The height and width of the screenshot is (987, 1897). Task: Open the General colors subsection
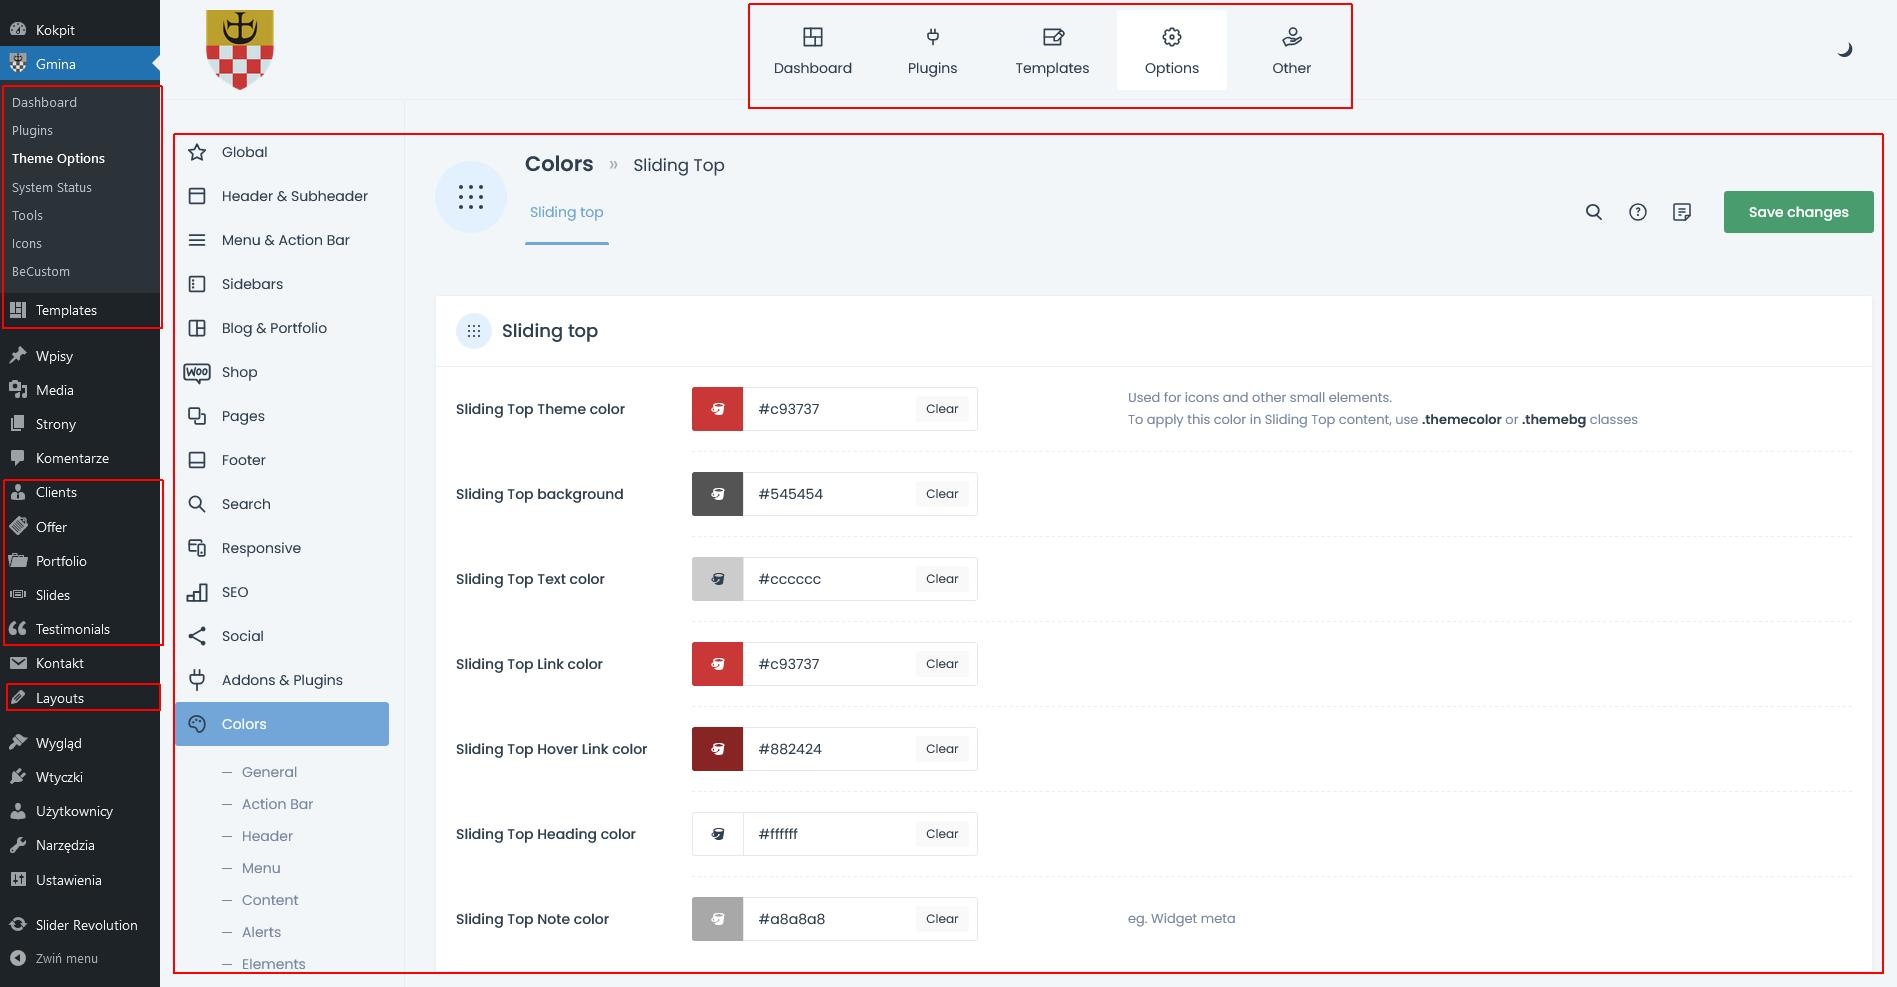(269, 772)
